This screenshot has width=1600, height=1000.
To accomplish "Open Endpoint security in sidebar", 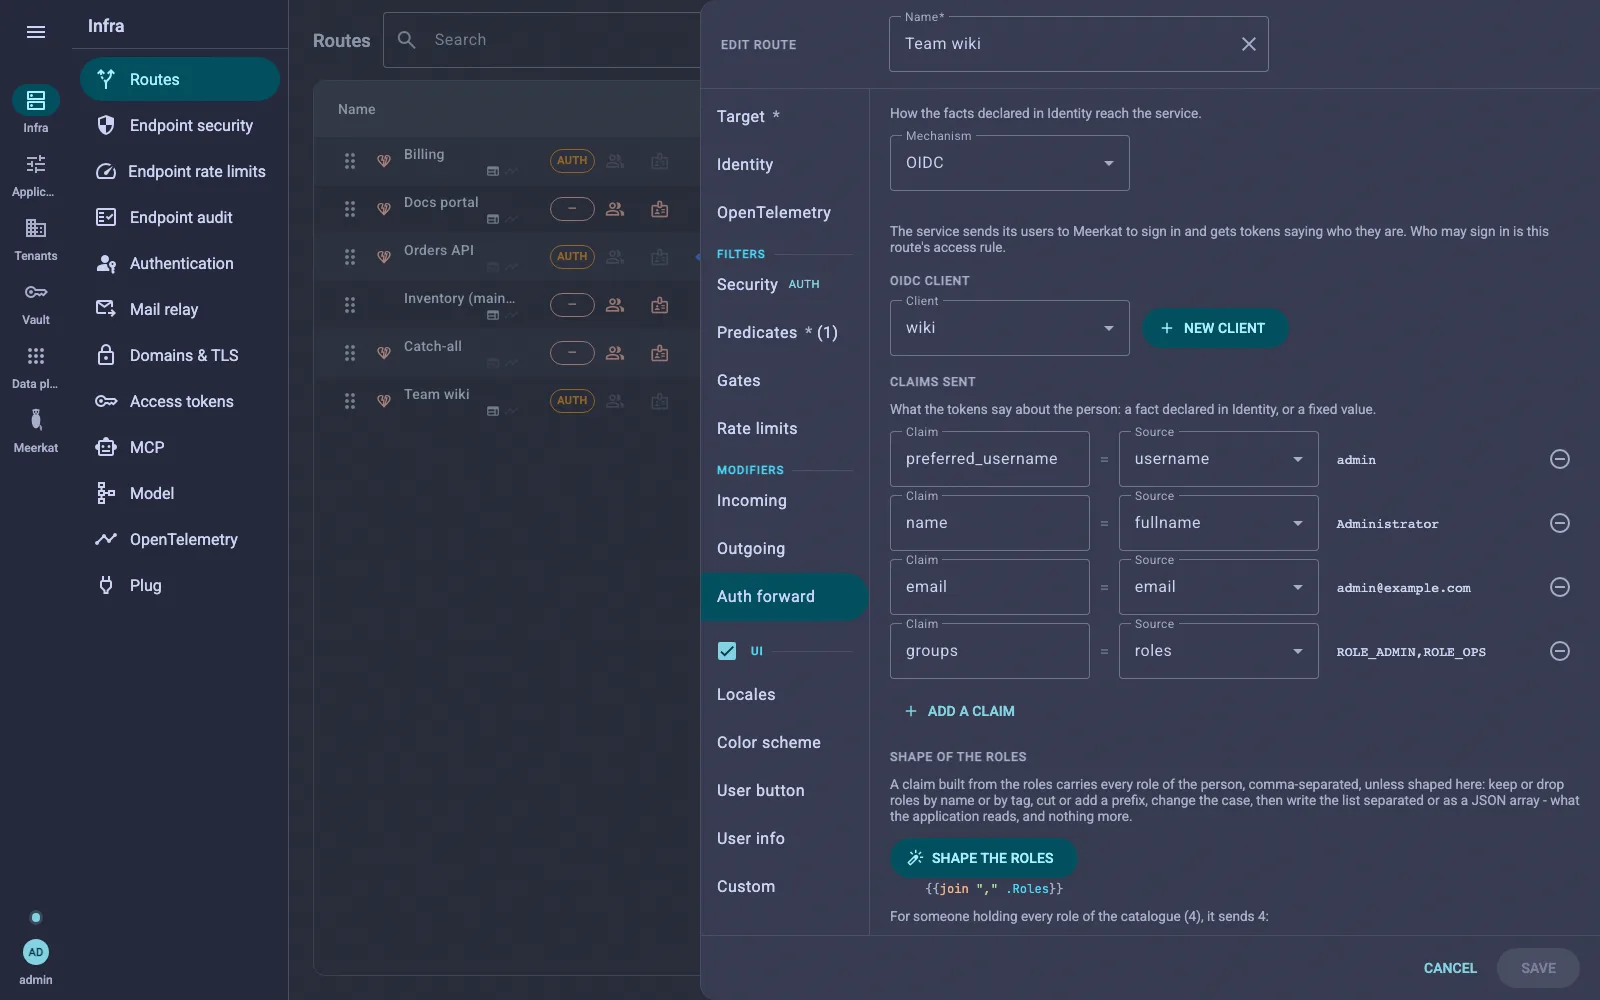I will pyautogui.click(x=180, y=125).
